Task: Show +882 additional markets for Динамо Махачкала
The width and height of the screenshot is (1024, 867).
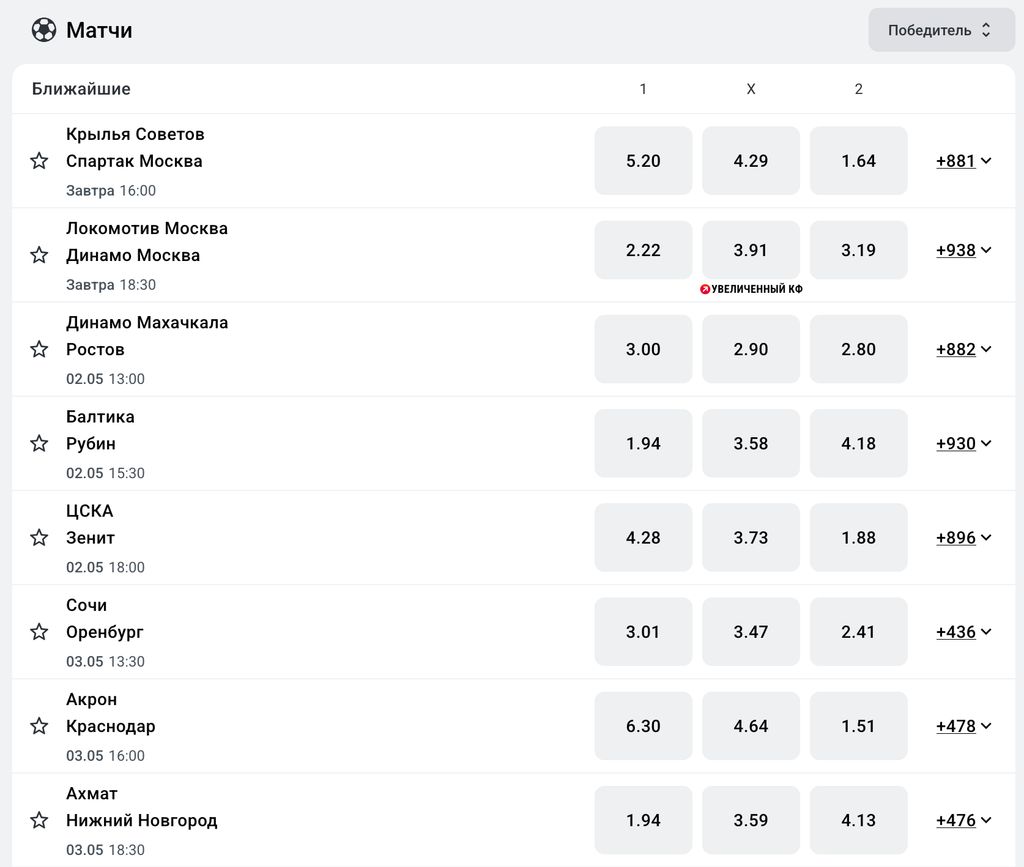Action: tap(964, 349)
